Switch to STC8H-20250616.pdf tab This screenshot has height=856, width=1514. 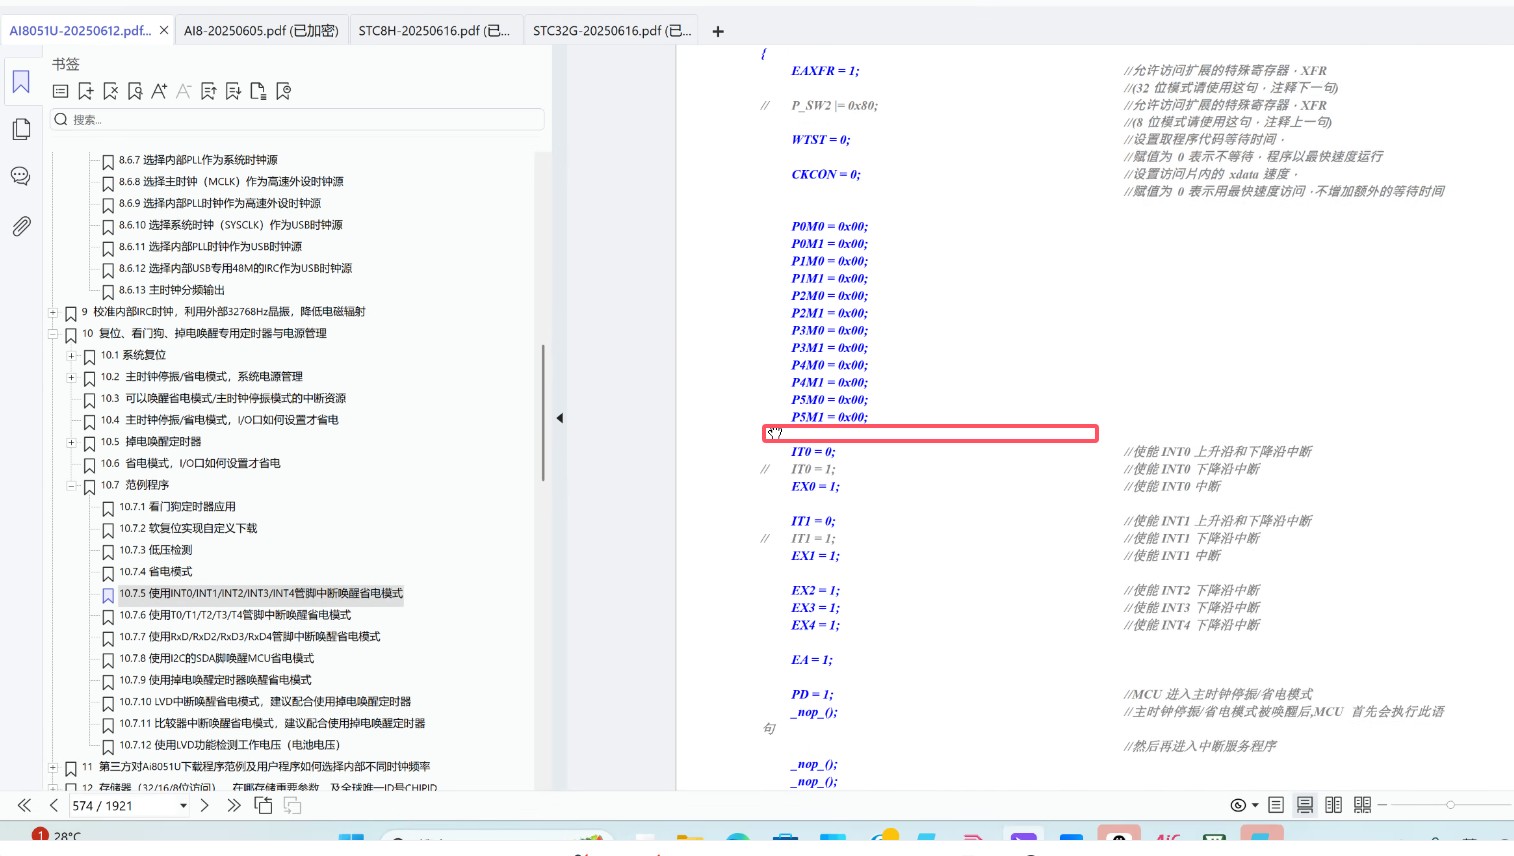coord(434,31)
